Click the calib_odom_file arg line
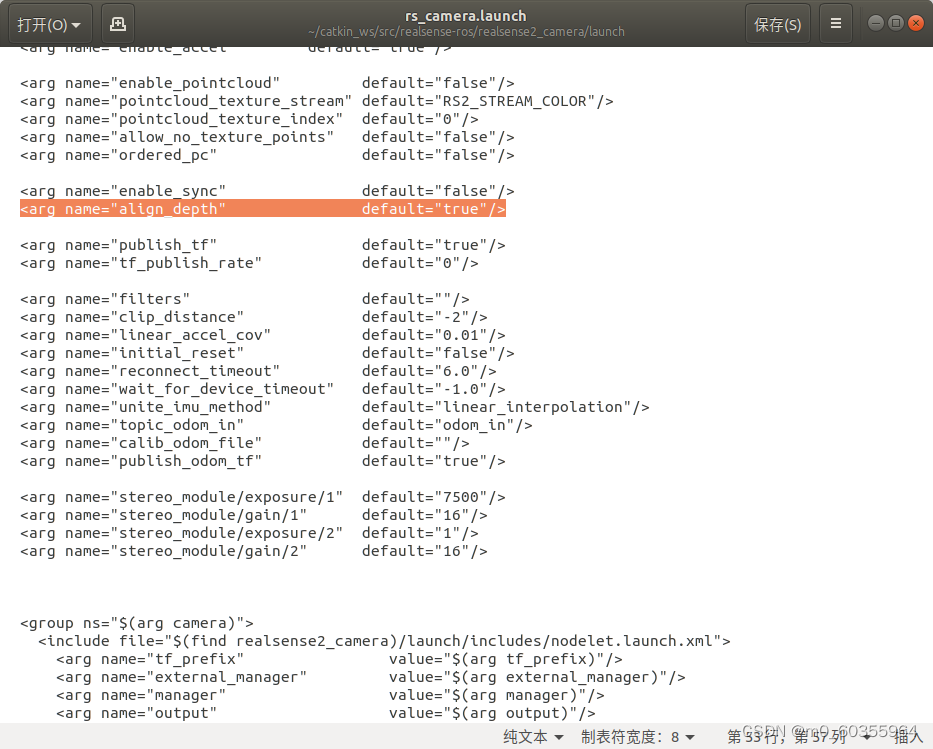This screenshot has height=749, width=933. [245, 443]
